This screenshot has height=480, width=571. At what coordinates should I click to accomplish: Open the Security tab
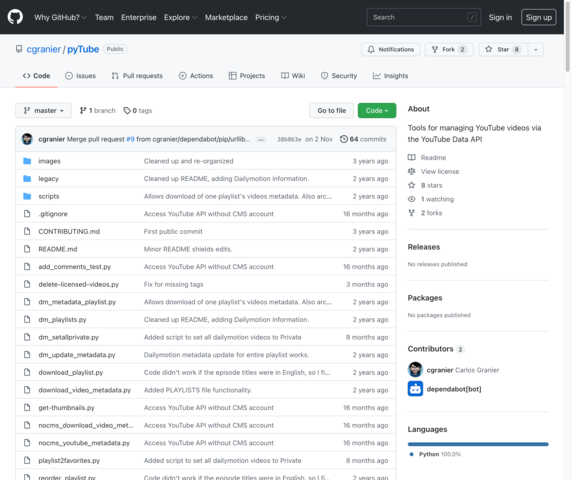(x=339, y=76)
